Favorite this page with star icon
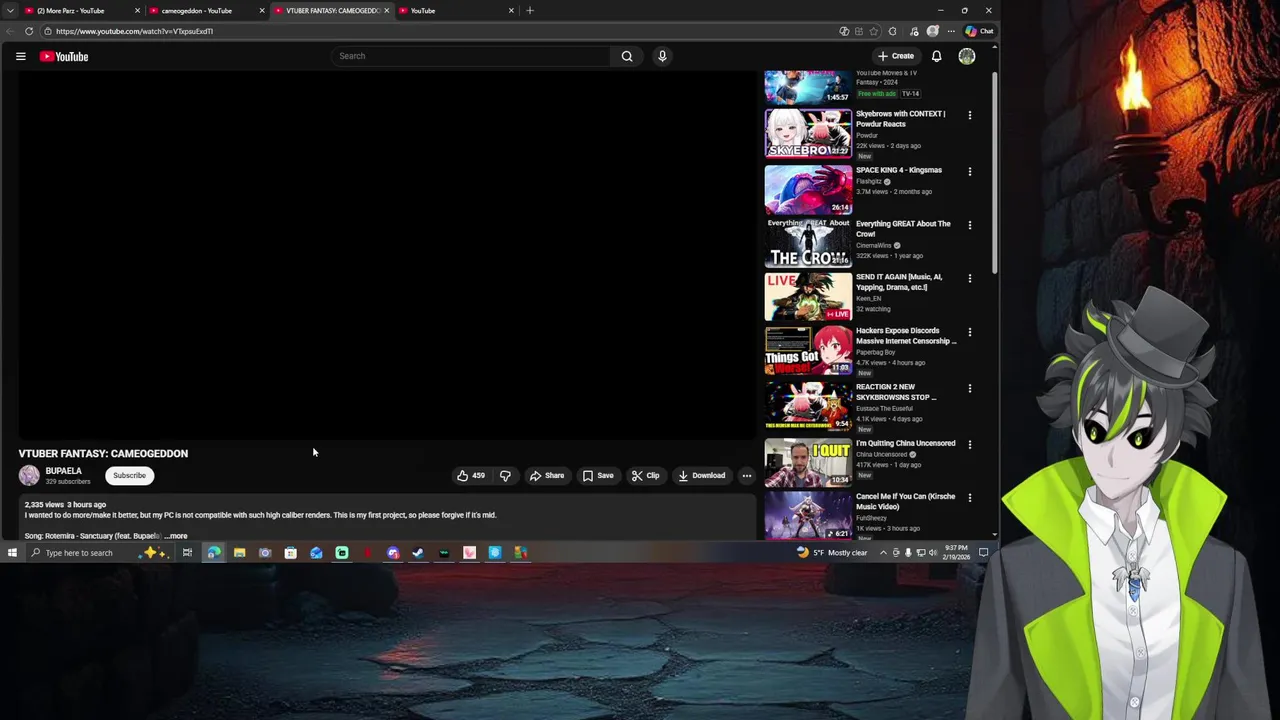 pyautogui.click(x=874, y=31)
